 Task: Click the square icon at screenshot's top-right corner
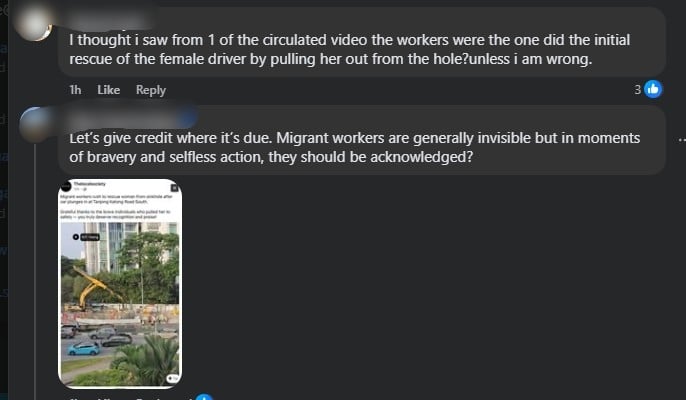(174, 188)
